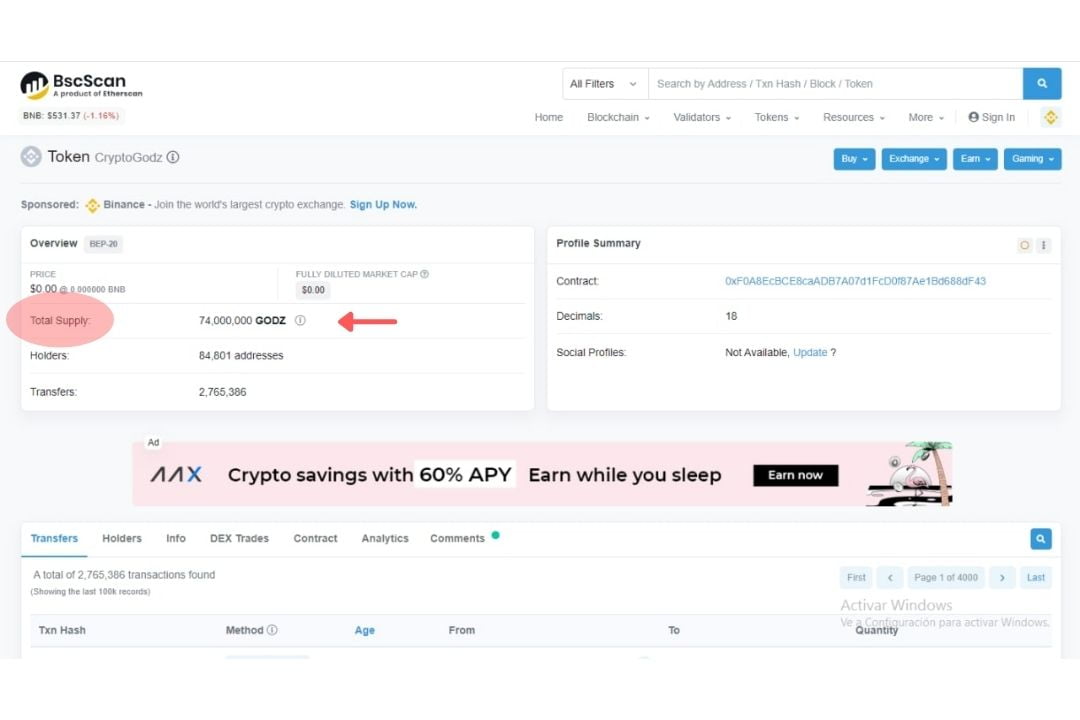This screenshot has height=720, width=1080.
Task: Click the info icon next to CryptoGodz
Action: [x=173, y=157]
